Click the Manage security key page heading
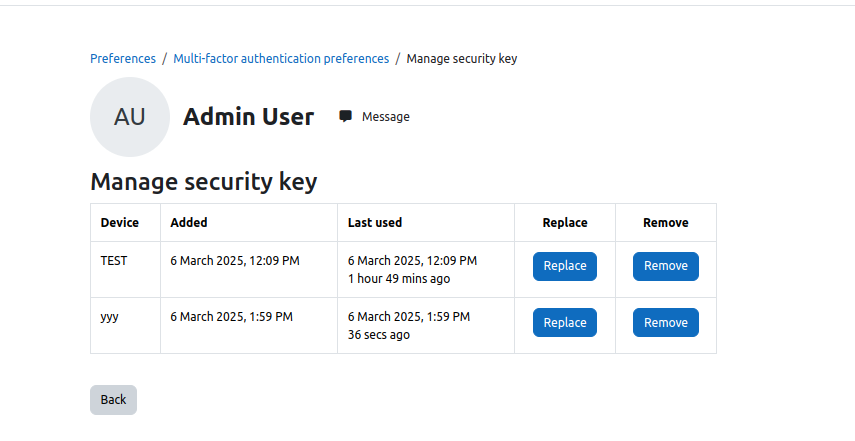Image resolution: width=855 pixels, height=441 pixels. pyautogui.click(x=203, y=182)
